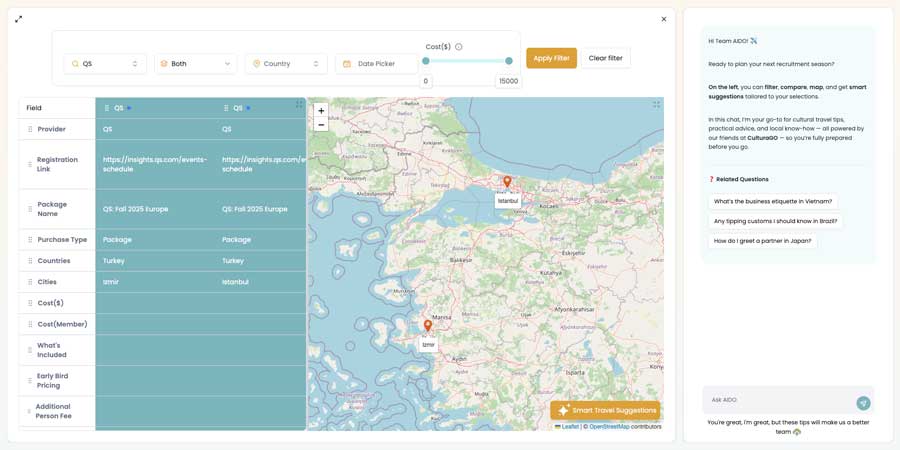Click the Cost($) info icon
This screenshot has height=450, width=900.
(x=459, y=47)
